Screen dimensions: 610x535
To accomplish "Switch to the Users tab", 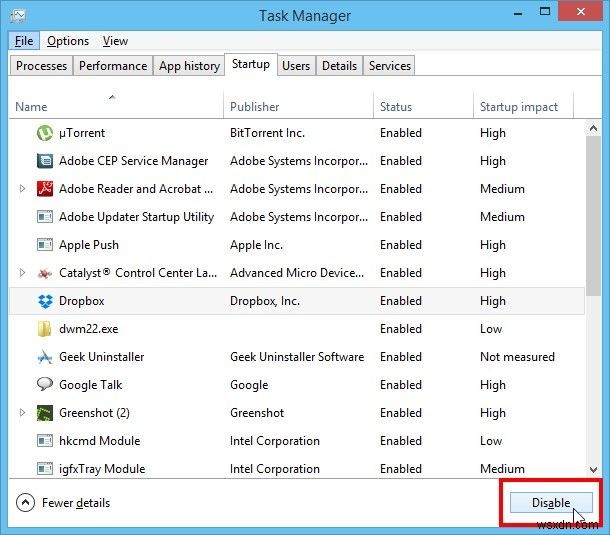I will tap(296, 66).
